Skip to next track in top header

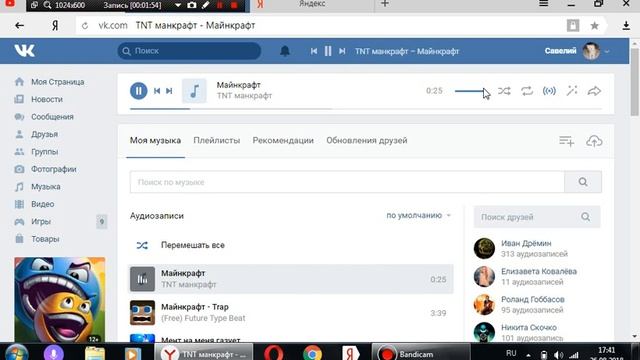(342, 51)
